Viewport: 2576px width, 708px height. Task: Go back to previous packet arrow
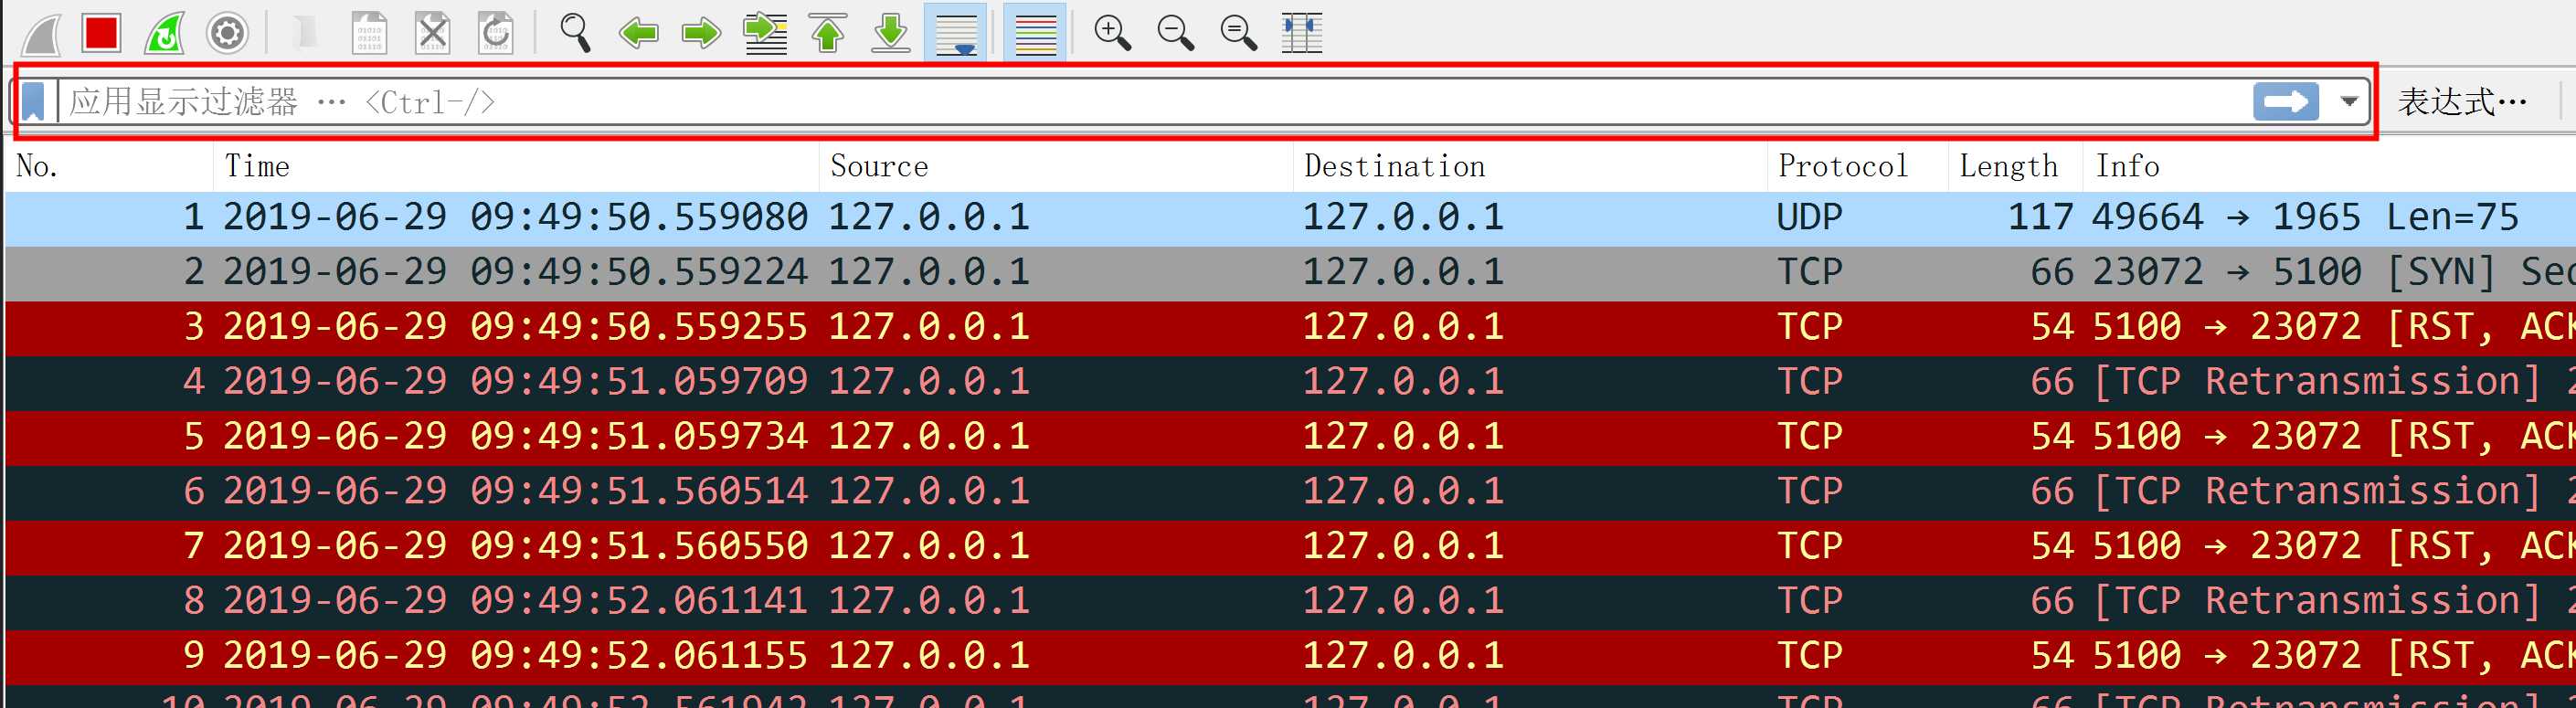click(x=639, y=33)
